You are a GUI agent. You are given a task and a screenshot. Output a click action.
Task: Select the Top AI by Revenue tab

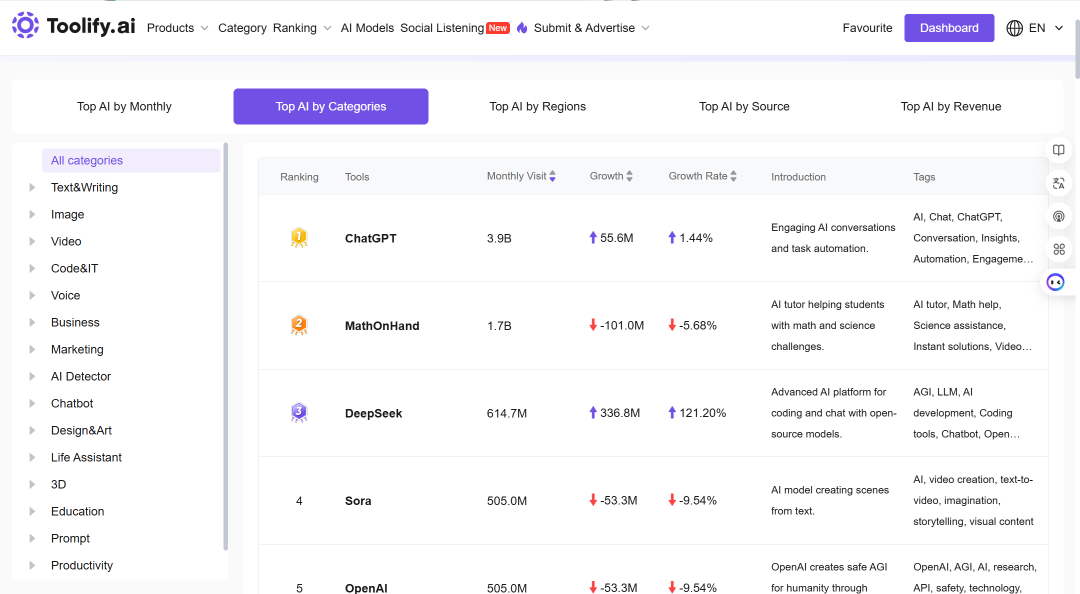pos(951,107)
